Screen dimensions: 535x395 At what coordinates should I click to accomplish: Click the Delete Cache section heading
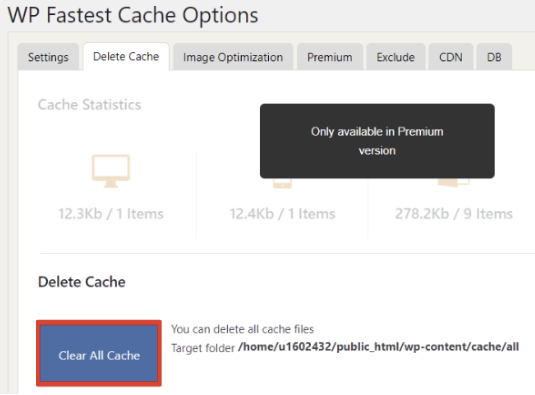pos(82,282)
